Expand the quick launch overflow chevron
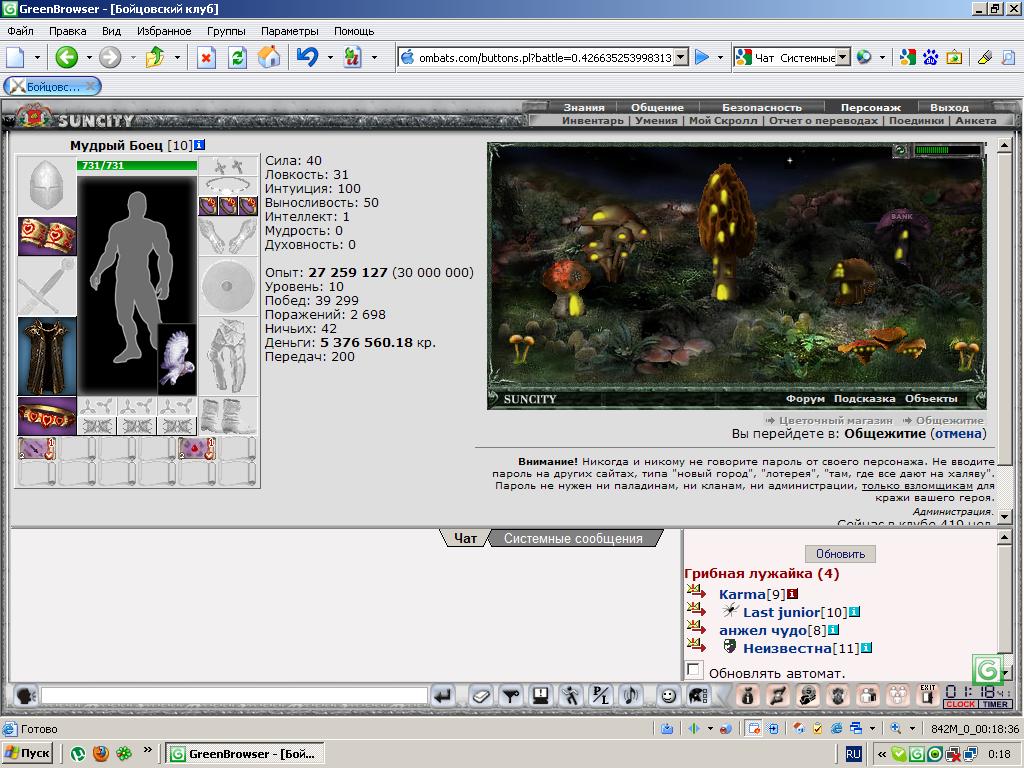Image resolution: width=1024 pixels, height=768 pixels. coord(148,750)
